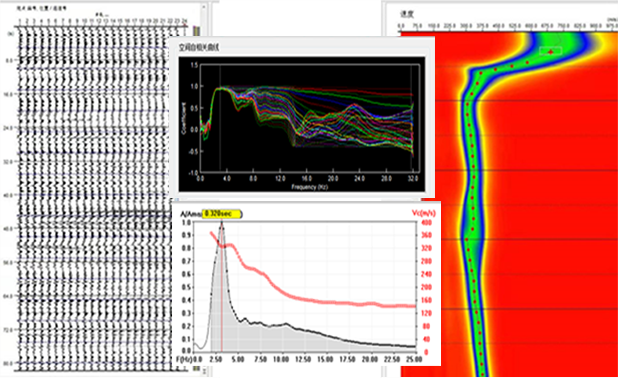Click the yellow 0.320sec period label
The image size is (618, 378).
pyautogui.click(x=222, y=214)
